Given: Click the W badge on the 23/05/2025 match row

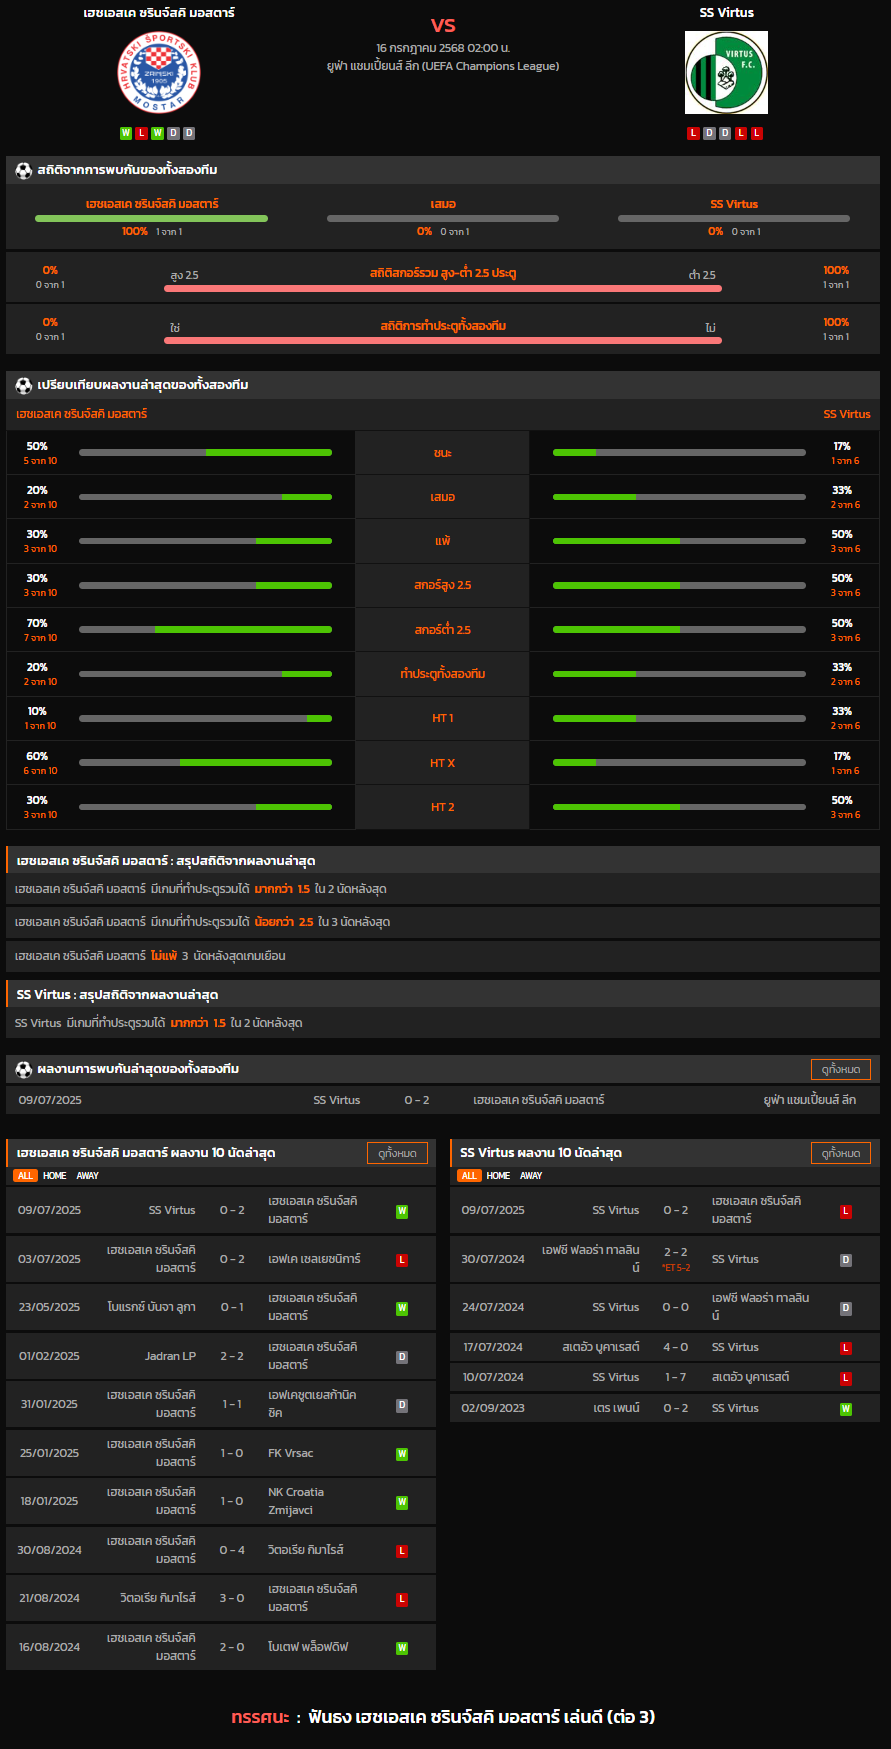Looking at the screenshot, I should coord(402,1308).
